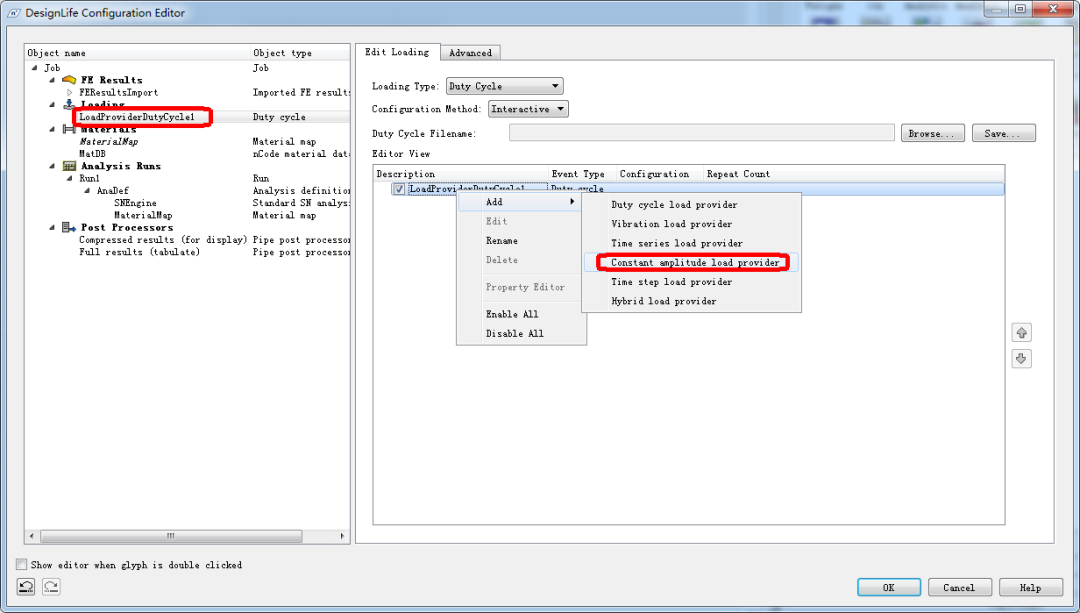Click the DesignLife app icon in title bar
Image resolution: width=1080 pixels, height=613 pixels.
[x=14, y=13]
